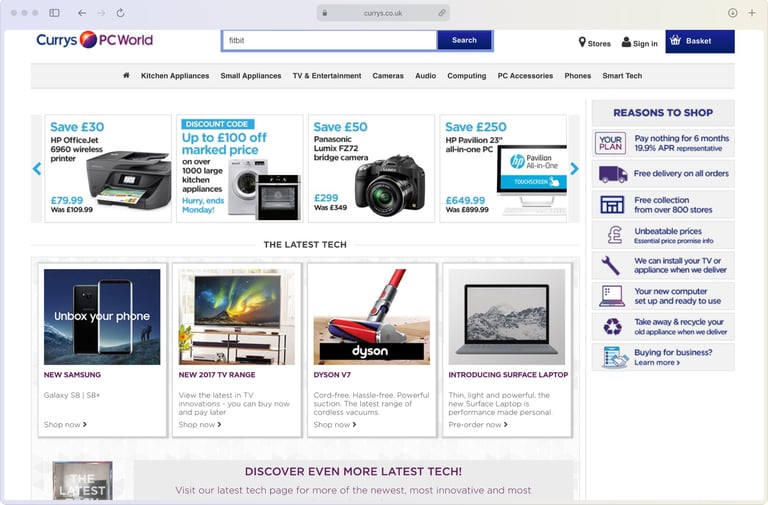Show next deals with right carousel arrow

pos(574,169)
